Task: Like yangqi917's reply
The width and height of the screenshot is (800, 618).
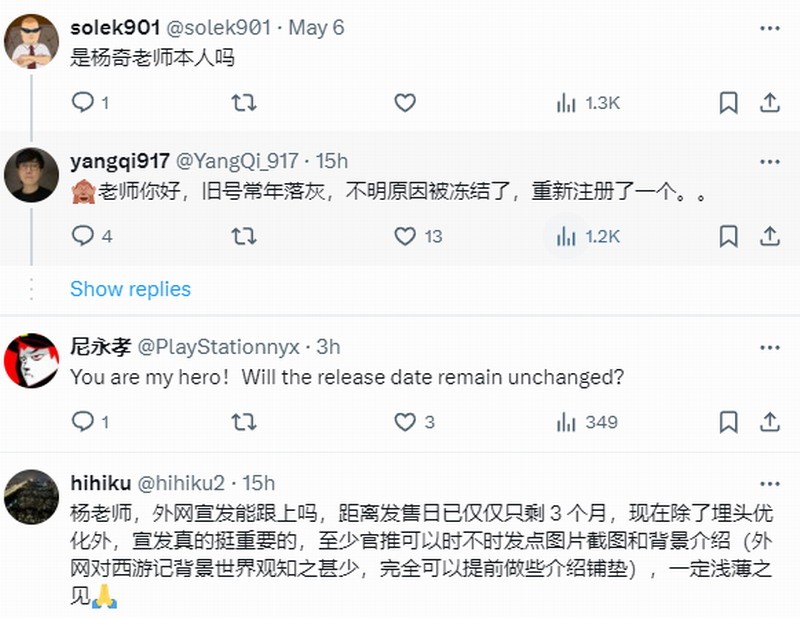Action: coord(404,236)
